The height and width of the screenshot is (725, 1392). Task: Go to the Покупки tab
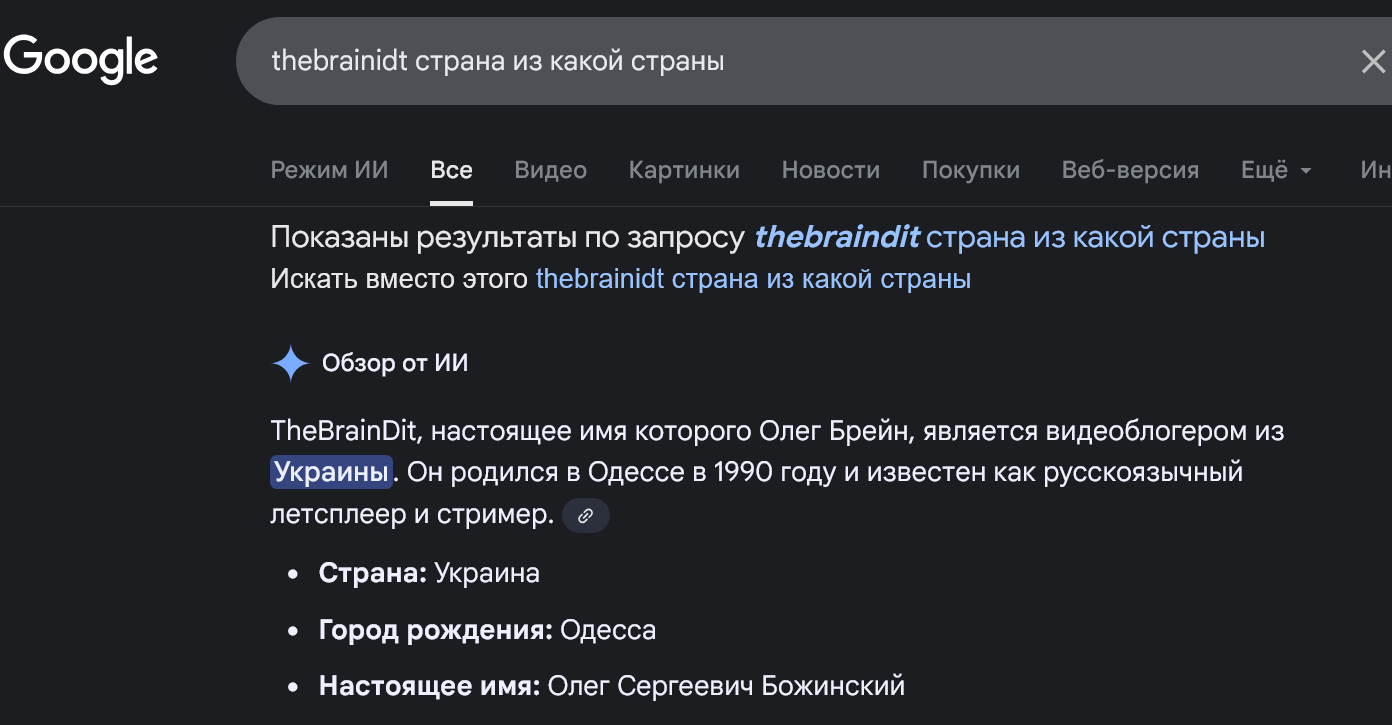coord(970,170)
